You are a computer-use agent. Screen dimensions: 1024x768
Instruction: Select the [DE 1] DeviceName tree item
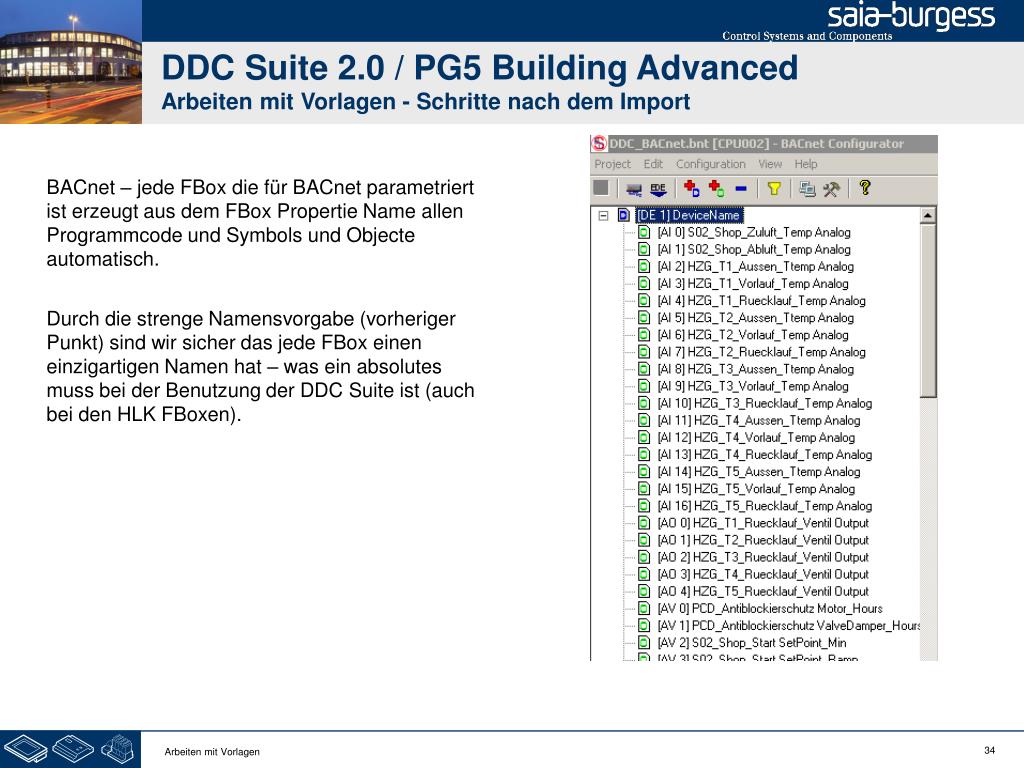tap(689, 215)
